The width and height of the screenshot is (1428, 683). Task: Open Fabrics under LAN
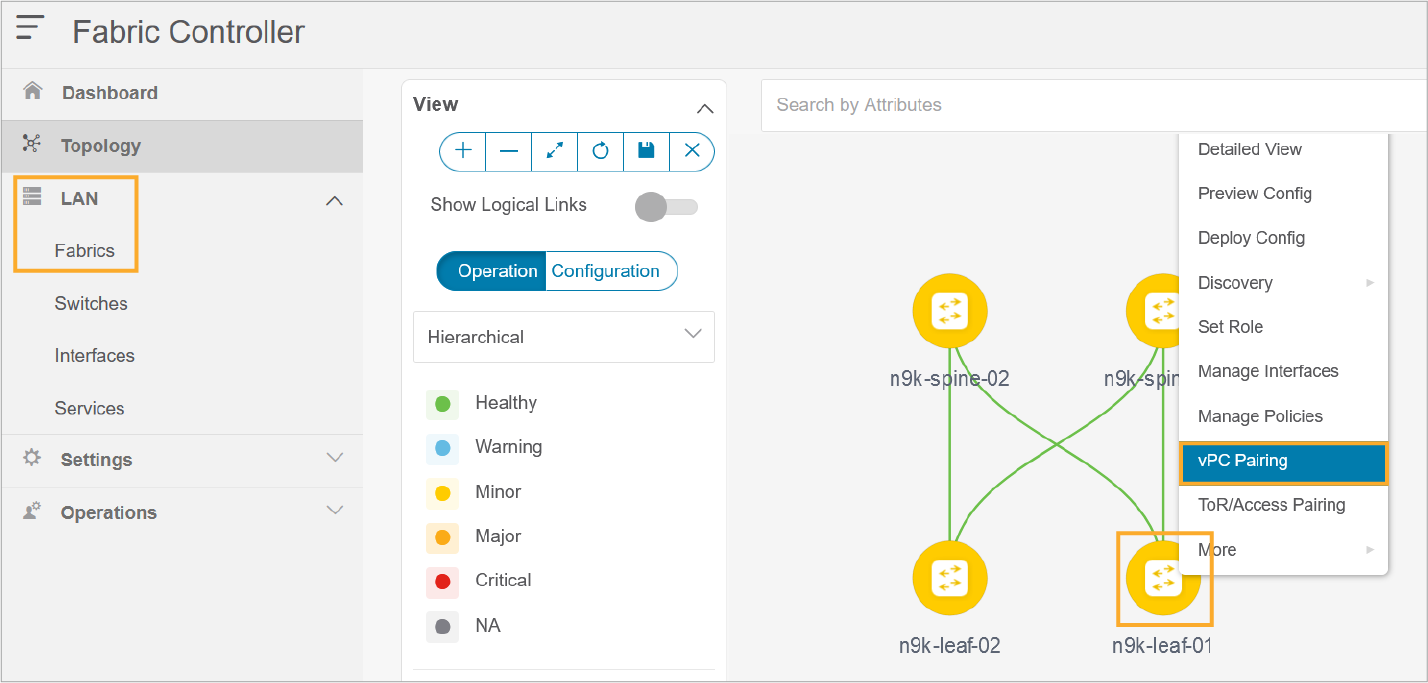tap(84, 251)
